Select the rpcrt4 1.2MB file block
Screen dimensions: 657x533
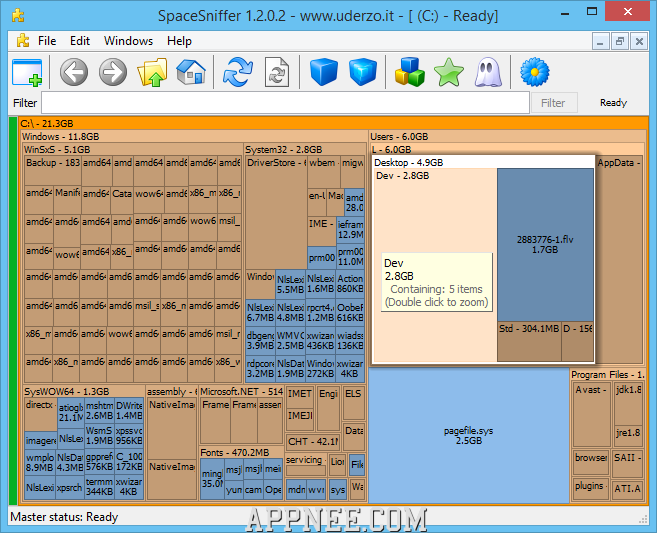coord(320,313)
